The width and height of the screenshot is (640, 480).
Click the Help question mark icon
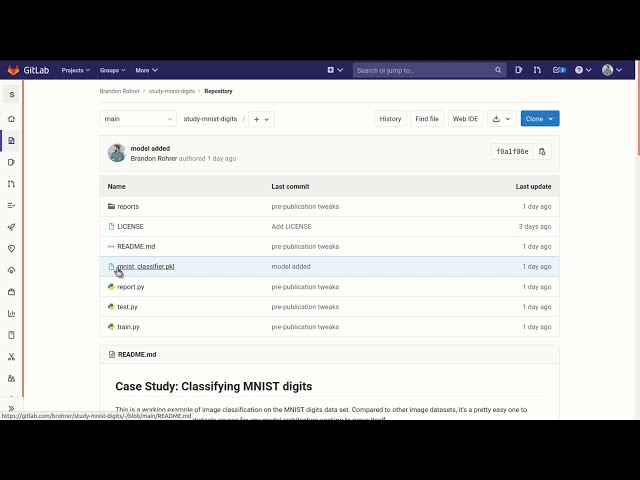pyautogui.click(x=580, y=70)
